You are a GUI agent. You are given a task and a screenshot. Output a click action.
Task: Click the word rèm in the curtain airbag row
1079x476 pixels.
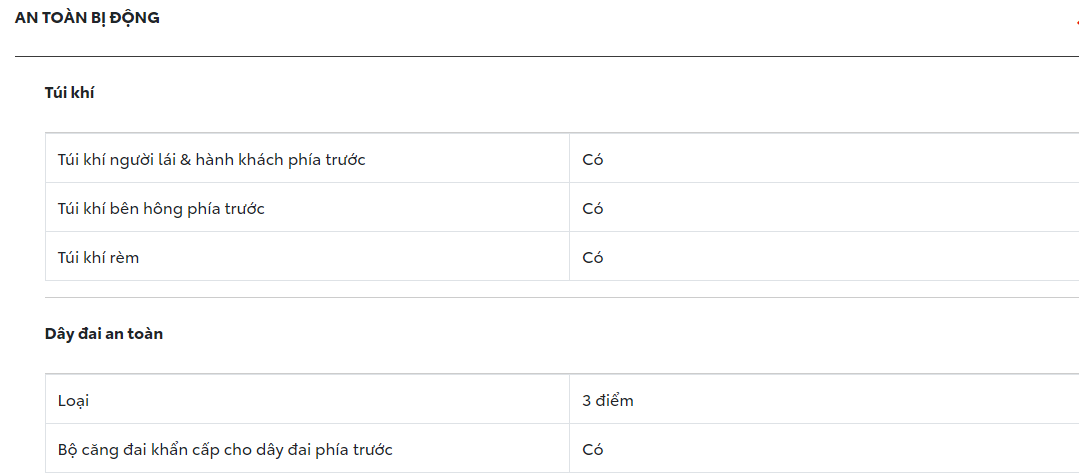point(124,257)
